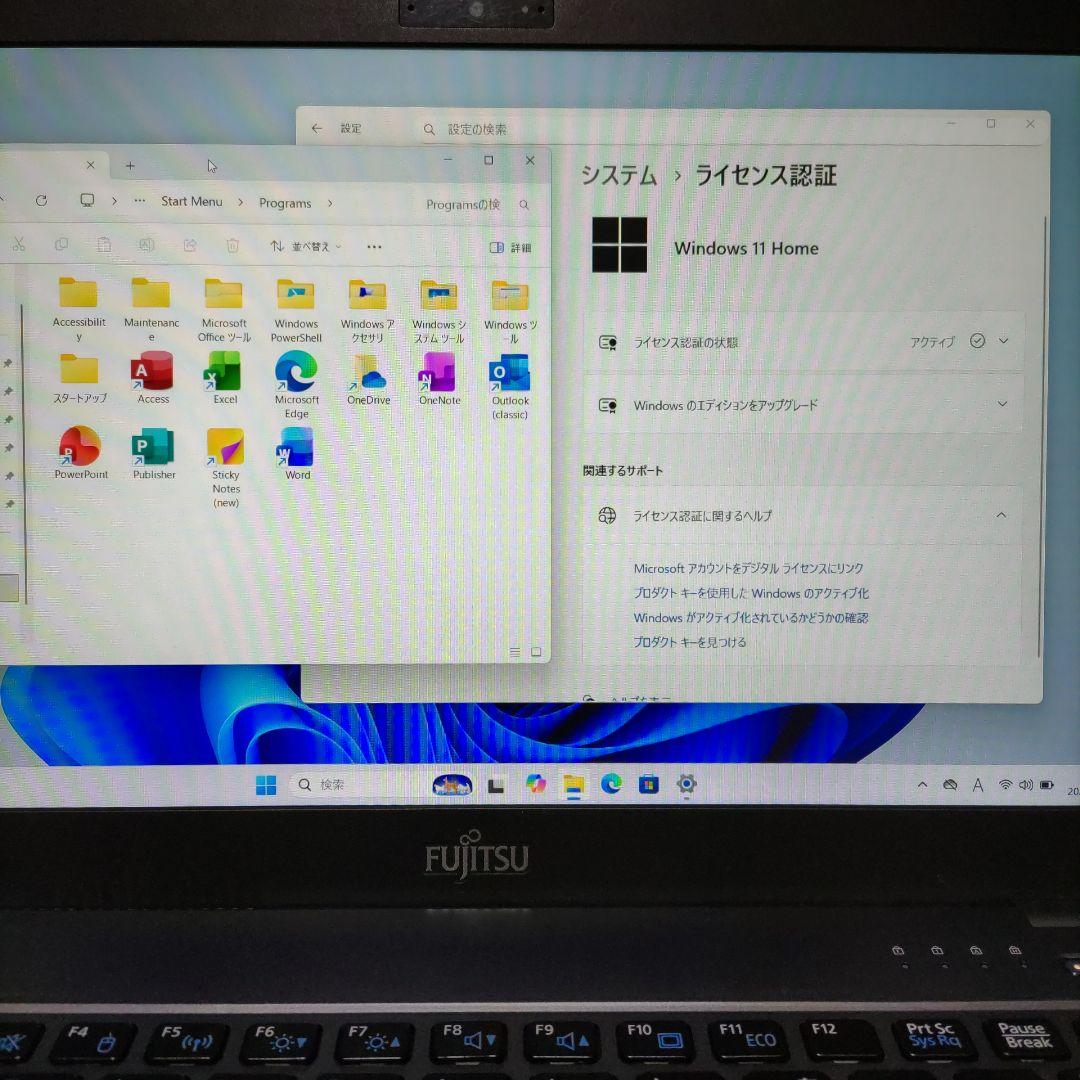
Task: Open the Publisher shortcut
Action: (x=152, y=450)
